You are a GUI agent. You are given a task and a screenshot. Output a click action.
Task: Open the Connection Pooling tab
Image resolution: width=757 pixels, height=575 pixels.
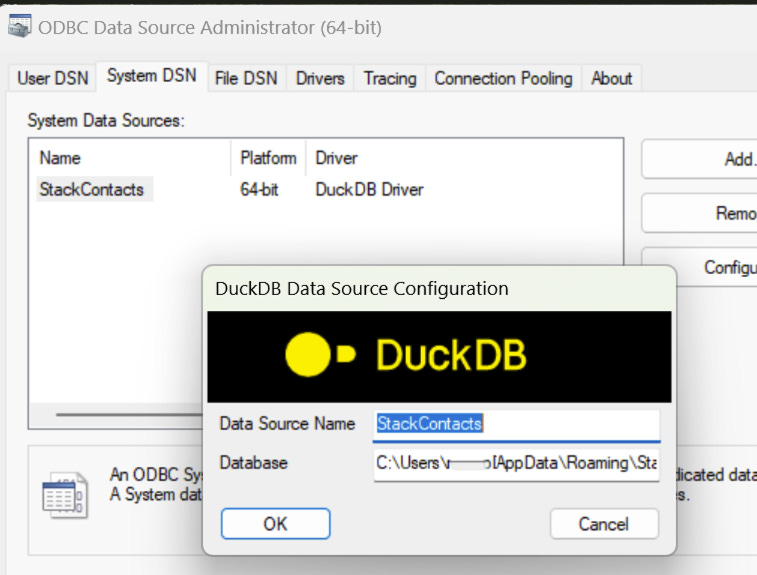504,78
